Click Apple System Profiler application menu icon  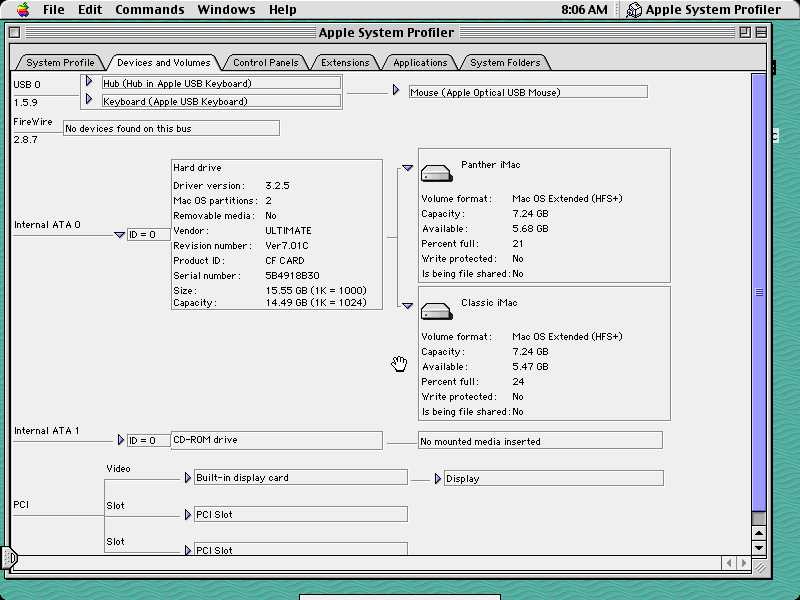point(634,10)
